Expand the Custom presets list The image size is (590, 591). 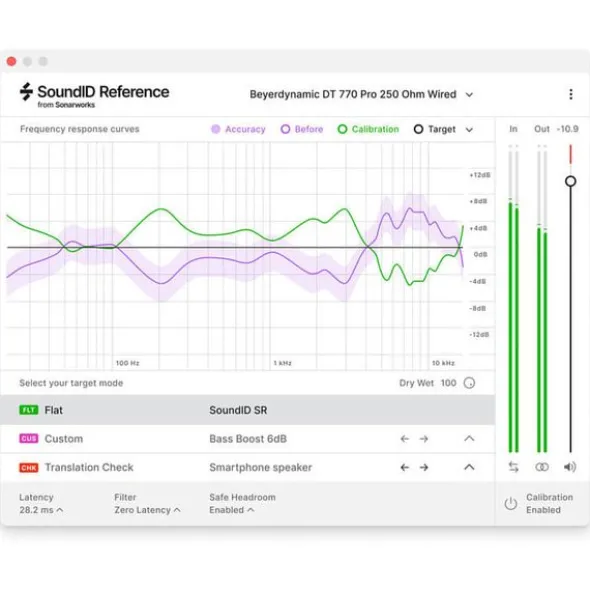[x=469, y=438]
